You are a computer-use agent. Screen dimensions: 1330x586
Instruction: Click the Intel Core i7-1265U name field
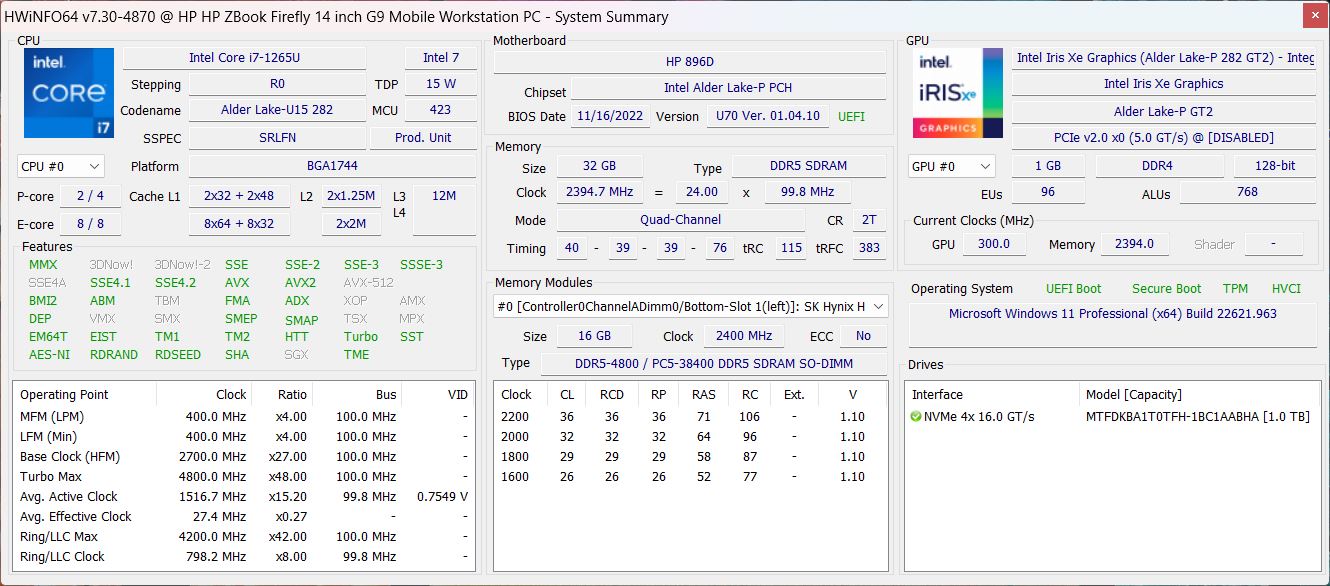coord(244,58)
